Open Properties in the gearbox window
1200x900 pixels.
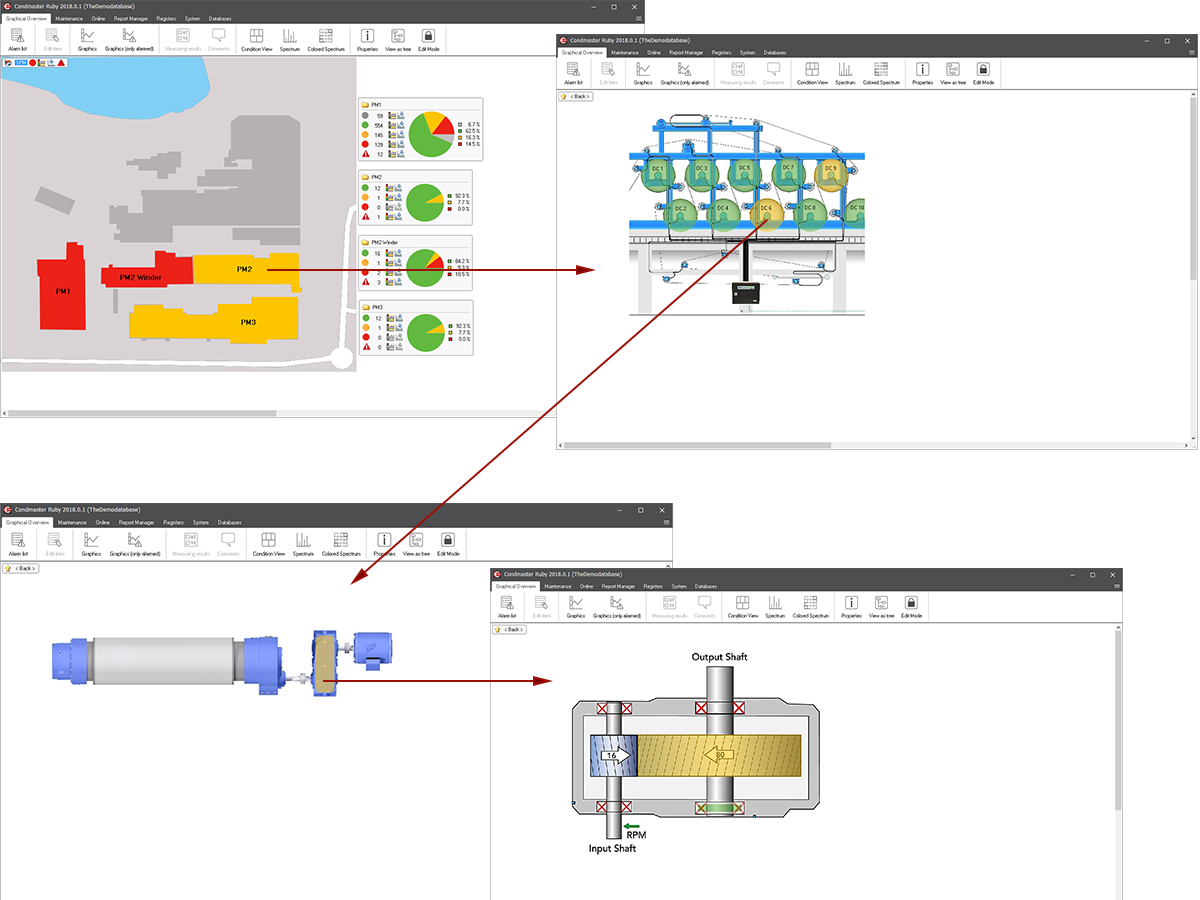[851, 608]
